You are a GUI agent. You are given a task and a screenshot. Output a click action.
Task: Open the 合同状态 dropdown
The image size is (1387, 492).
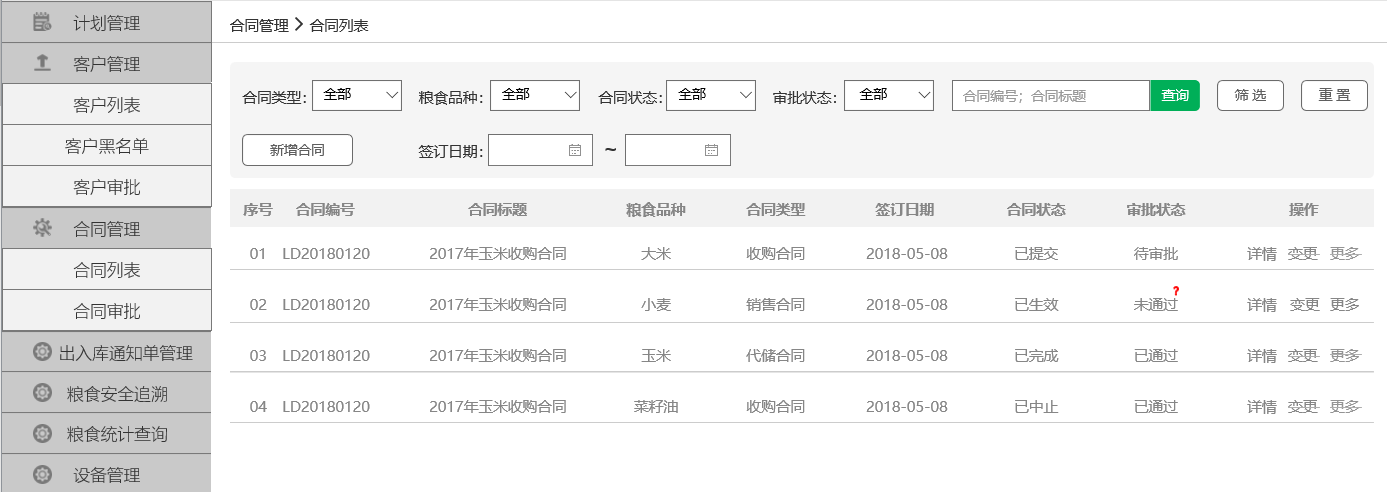(711, 95)
